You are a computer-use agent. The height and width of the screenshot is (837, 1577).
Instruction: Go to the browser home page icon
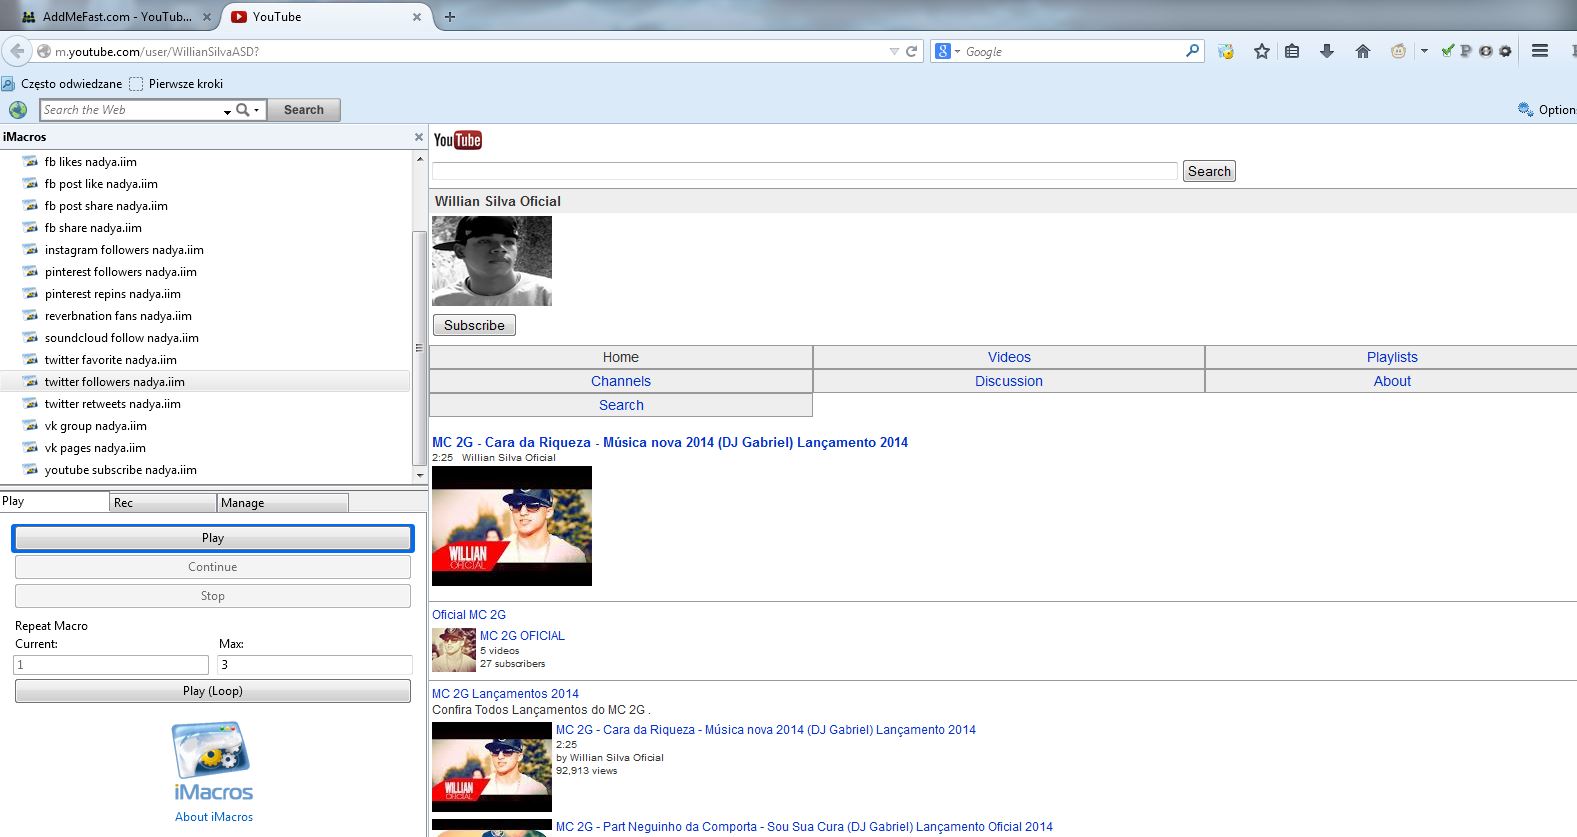click(x=1362, y=51)
